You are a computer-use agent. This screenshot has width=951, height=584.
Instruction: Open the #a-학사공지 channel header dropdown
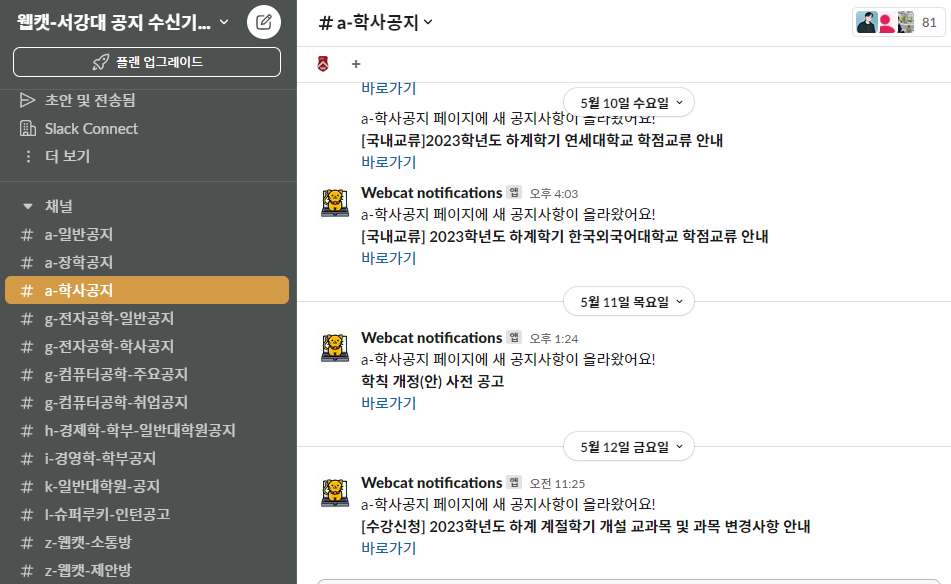click(x=375, y=22)
